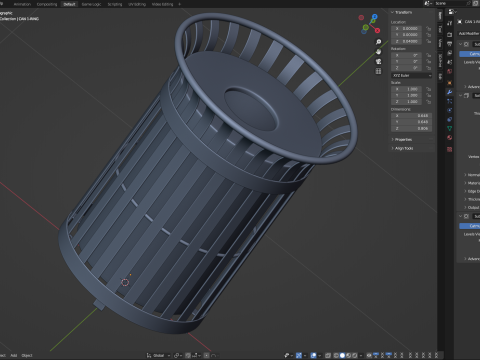
Task: Select Rendered viewport shading mode
Action: (355, 355)
